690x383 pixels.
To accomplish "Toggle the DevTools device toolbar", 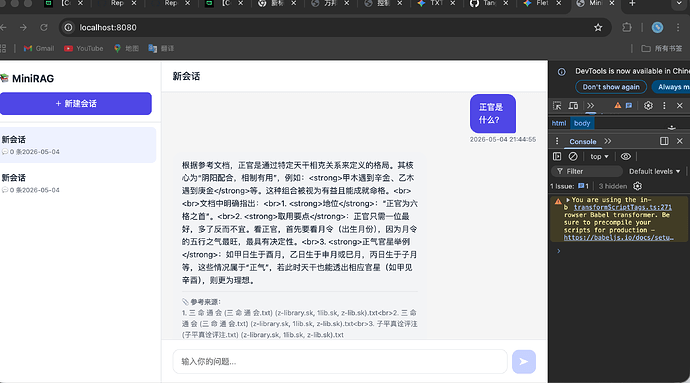I will [573, 106].
